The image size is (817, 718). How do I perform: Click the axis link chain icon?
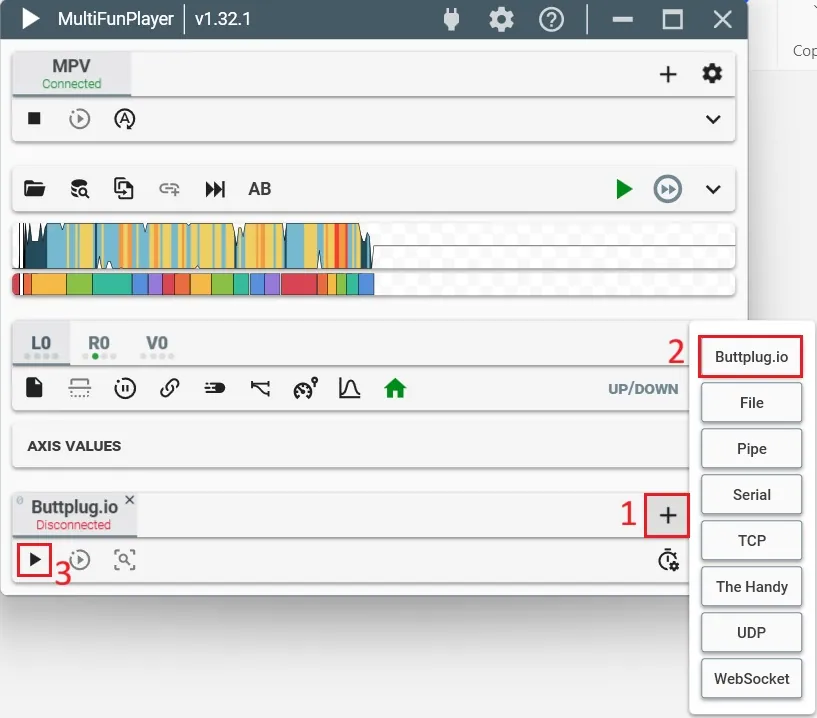coord(170,388)
